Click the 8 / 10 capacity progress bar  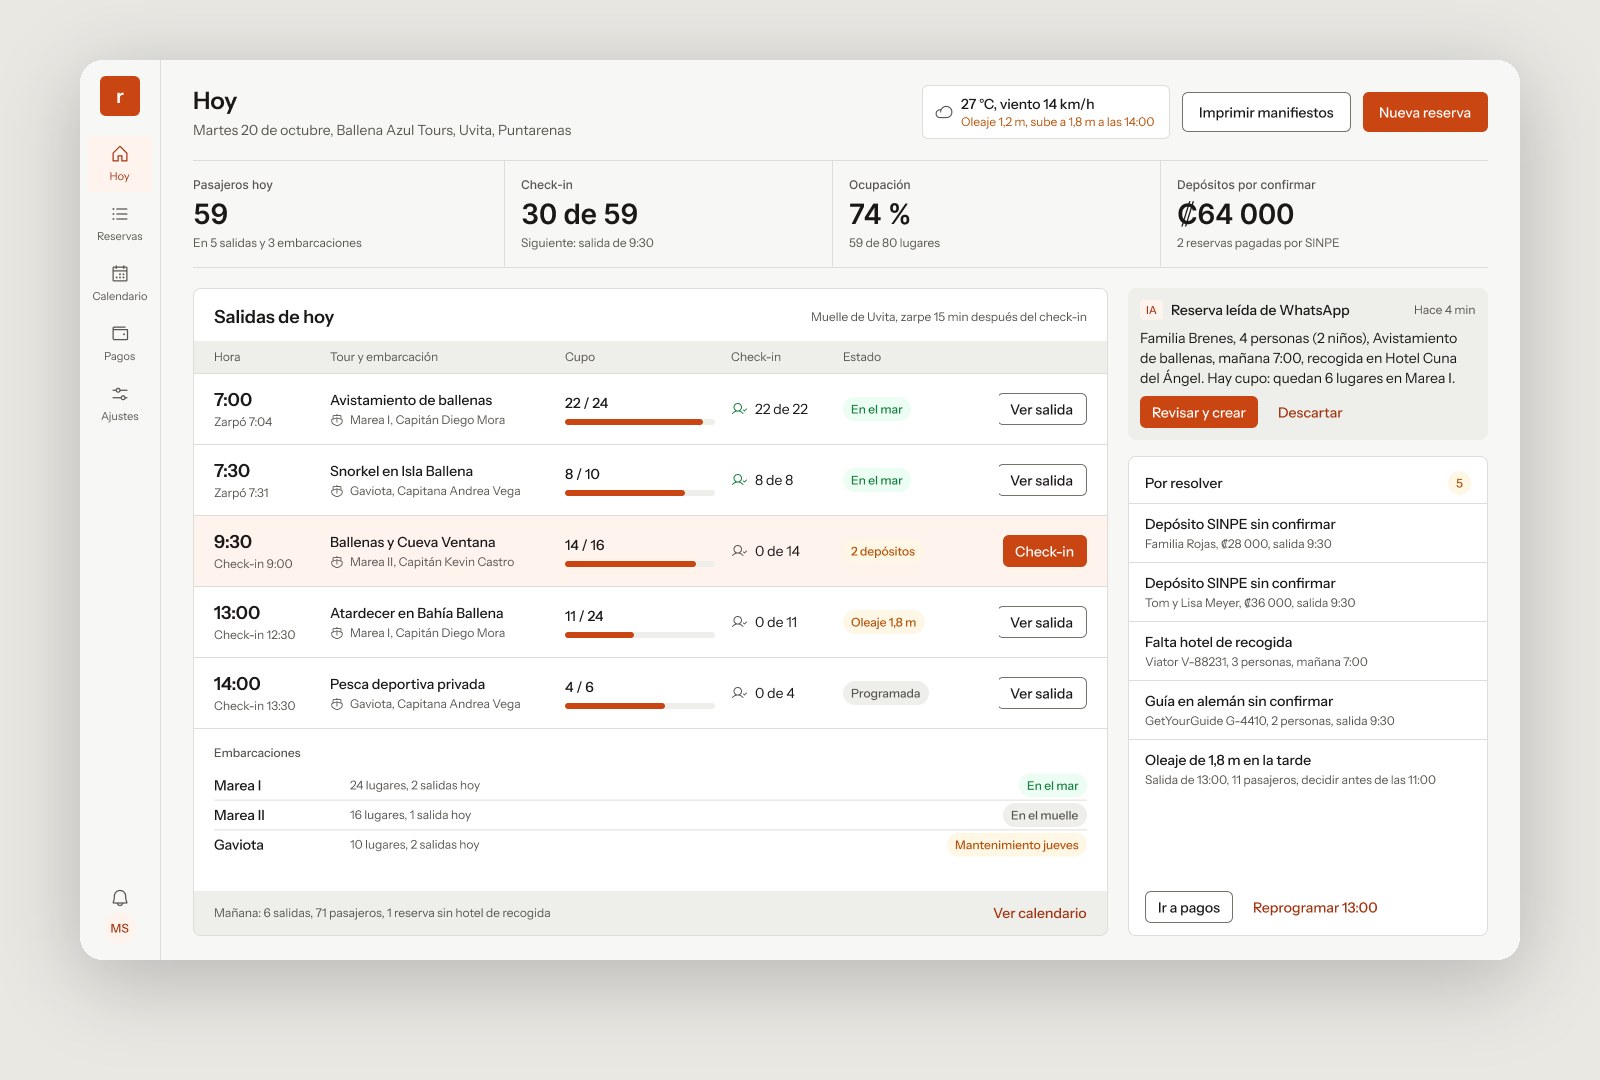click(x=640, y=493)
